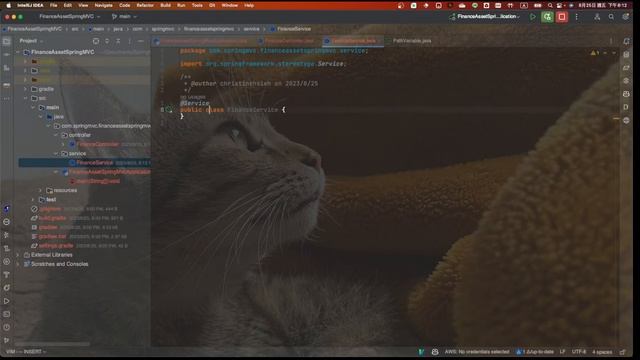Select settings.gradle in the project tree

pos(56,246)
